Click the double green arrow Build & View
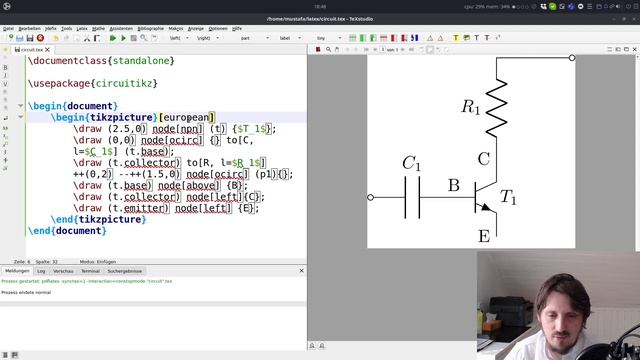This screenshot has width=640, height=360. tap(113, 38)
